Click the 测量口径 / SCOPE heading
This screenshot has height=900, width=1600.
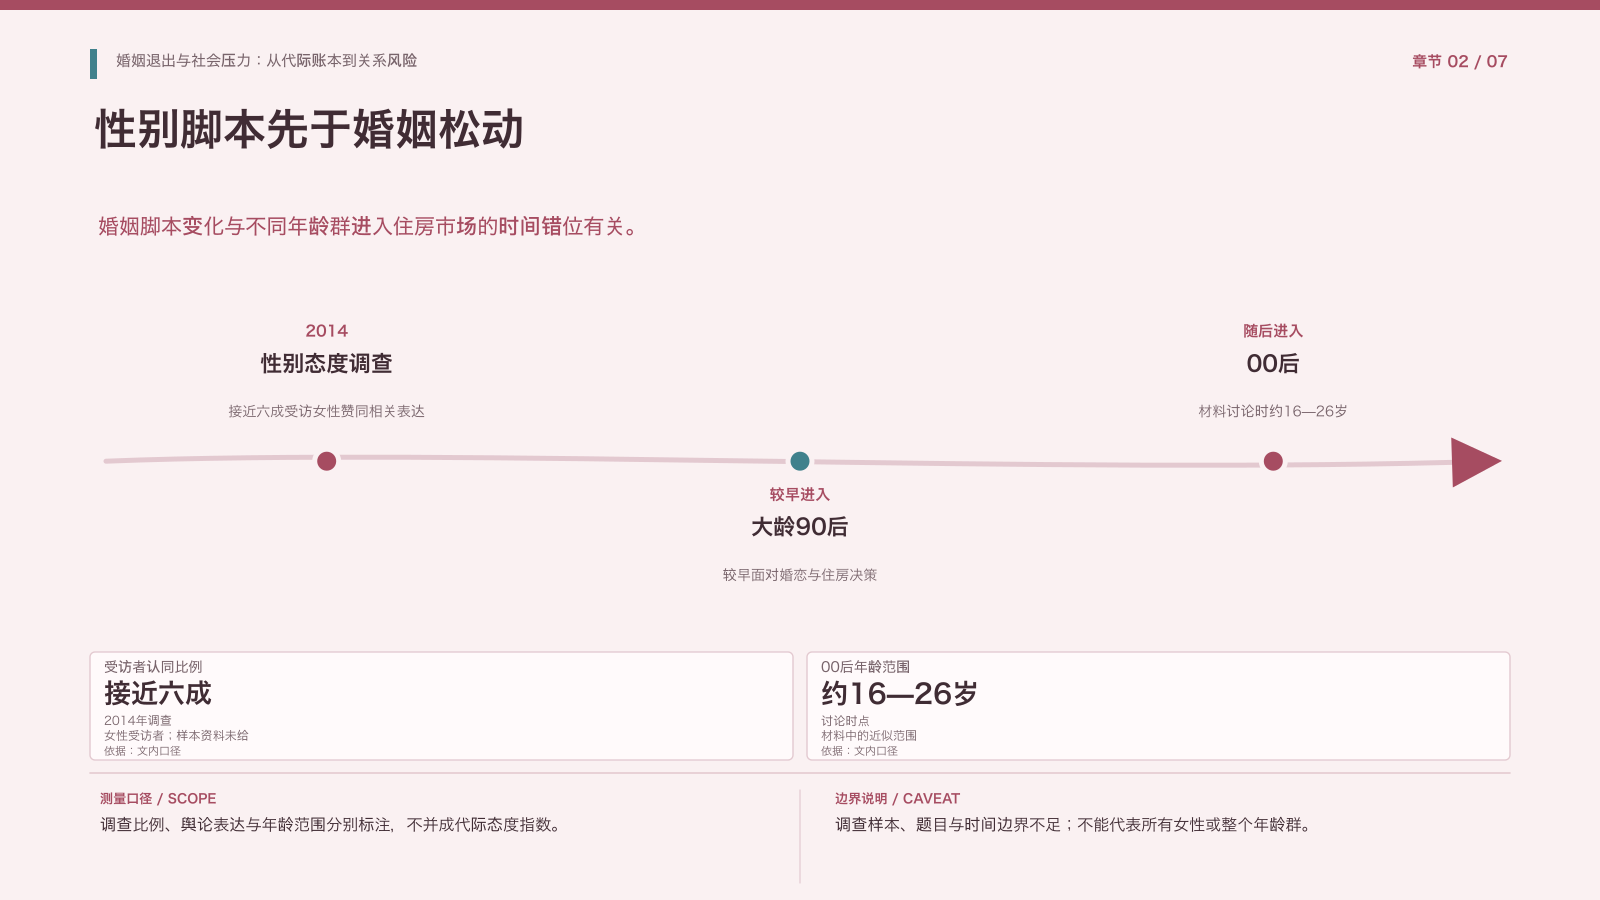pos(158,799)
